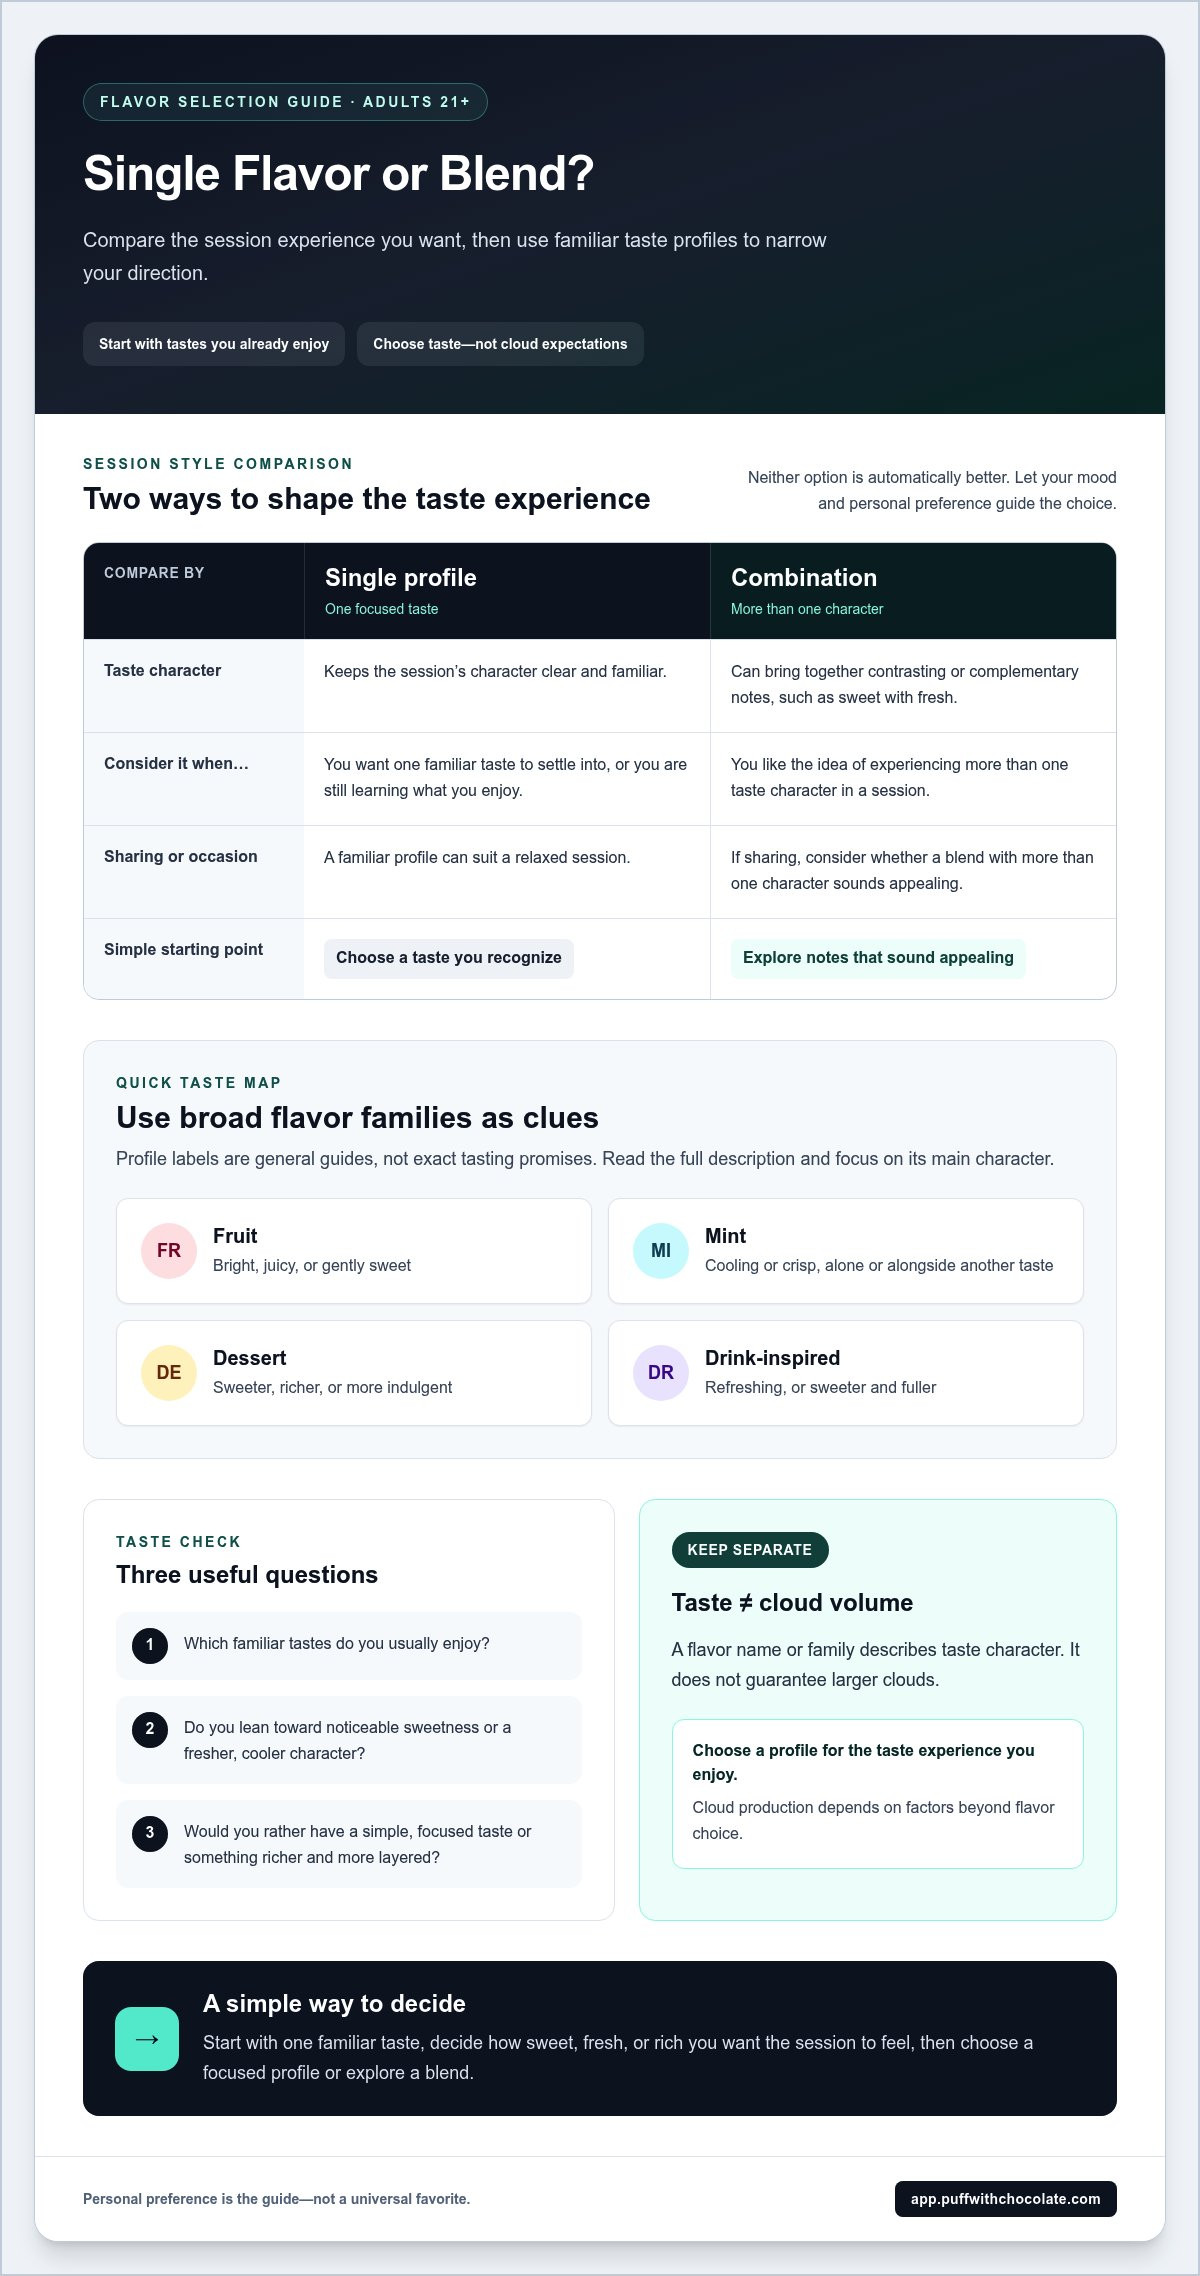Screen dimensions: 1200x2276
Task: Click the 'Choose a profile' callout box
Action: (878, 1794)
